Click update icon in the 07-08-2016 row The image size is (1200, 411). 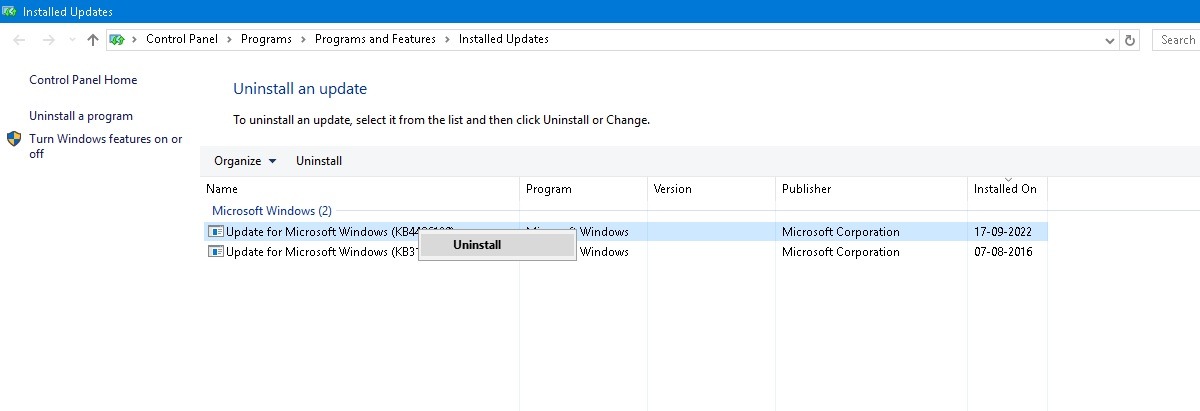216,252
